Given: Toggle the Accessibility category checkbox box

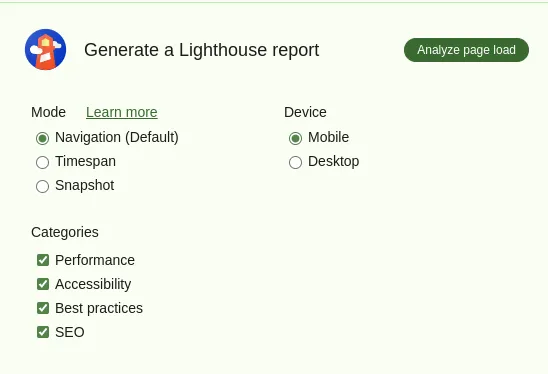Looking at the screenshot, I should pyautogui.click(x=43, y=284).
